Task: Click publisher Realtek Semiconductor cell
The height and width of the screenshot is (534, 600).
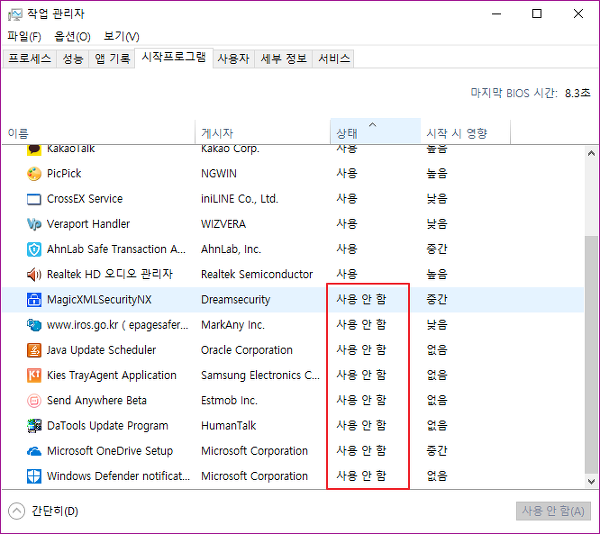Action: pyautogui.click(x=257, y=274)
